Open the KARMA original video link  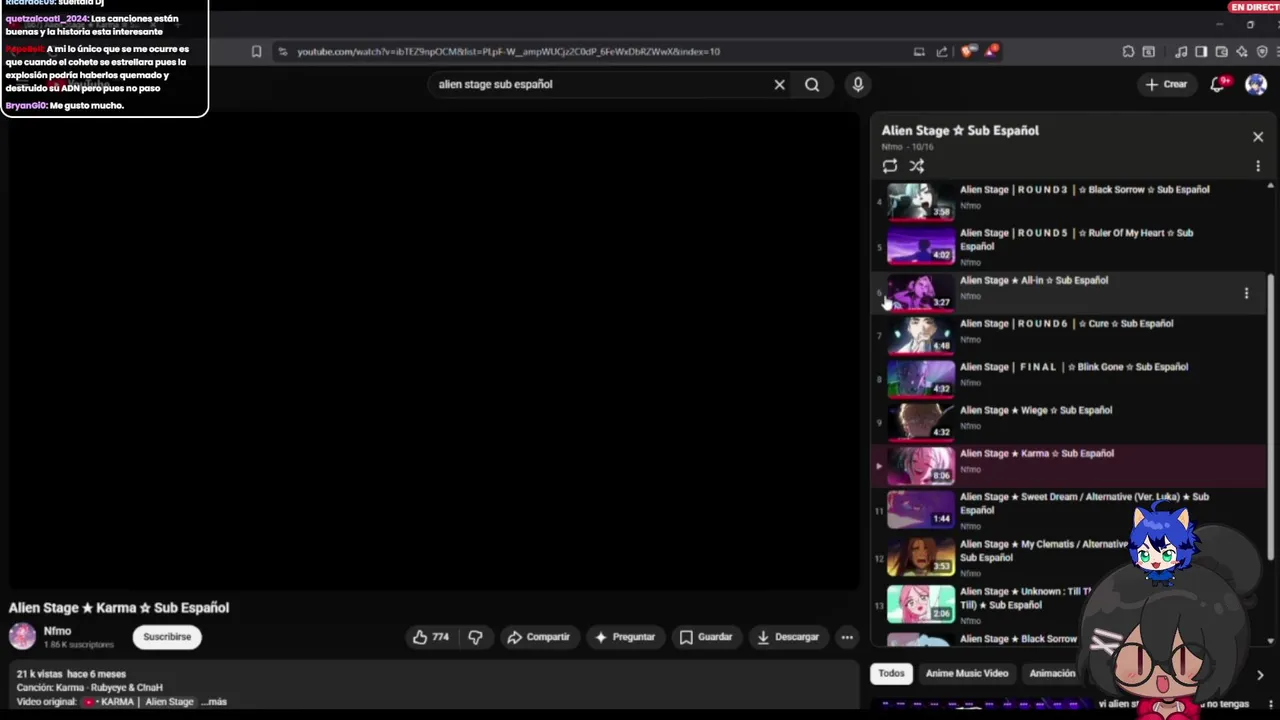139,702
